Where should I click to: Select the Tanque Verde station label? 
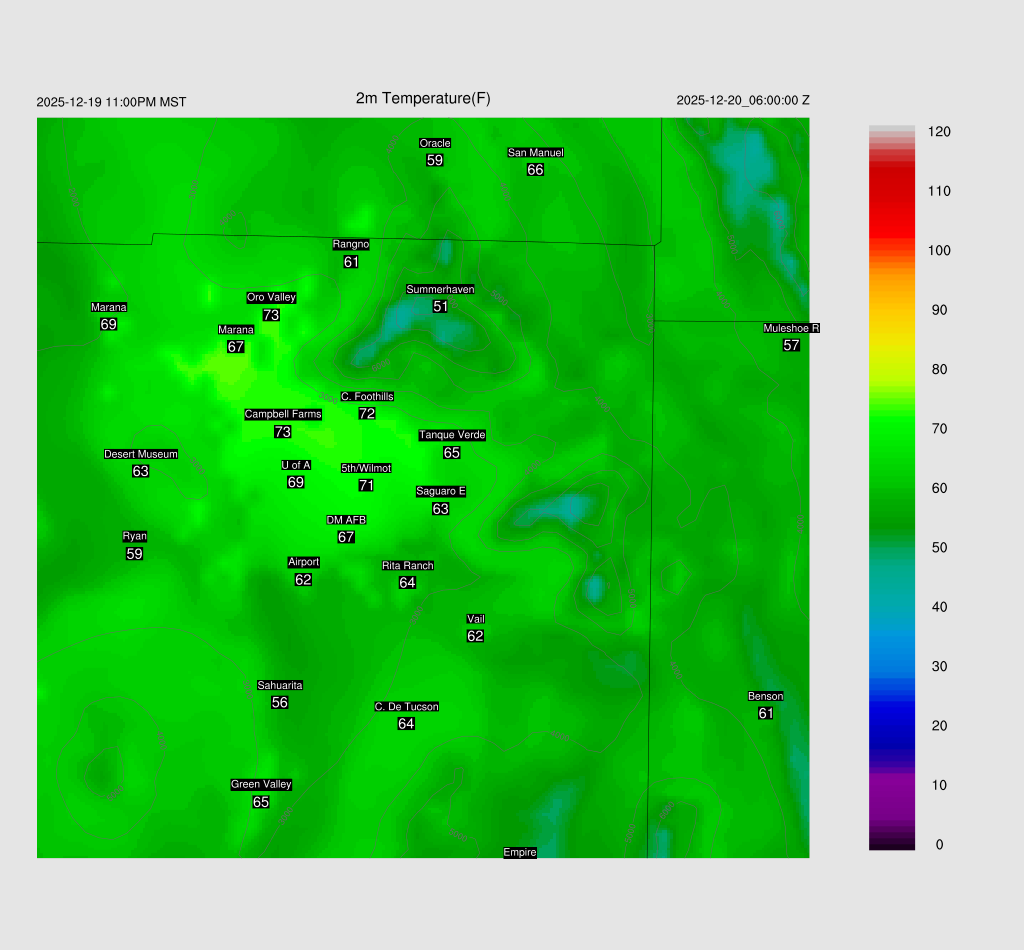click(452, 435)
